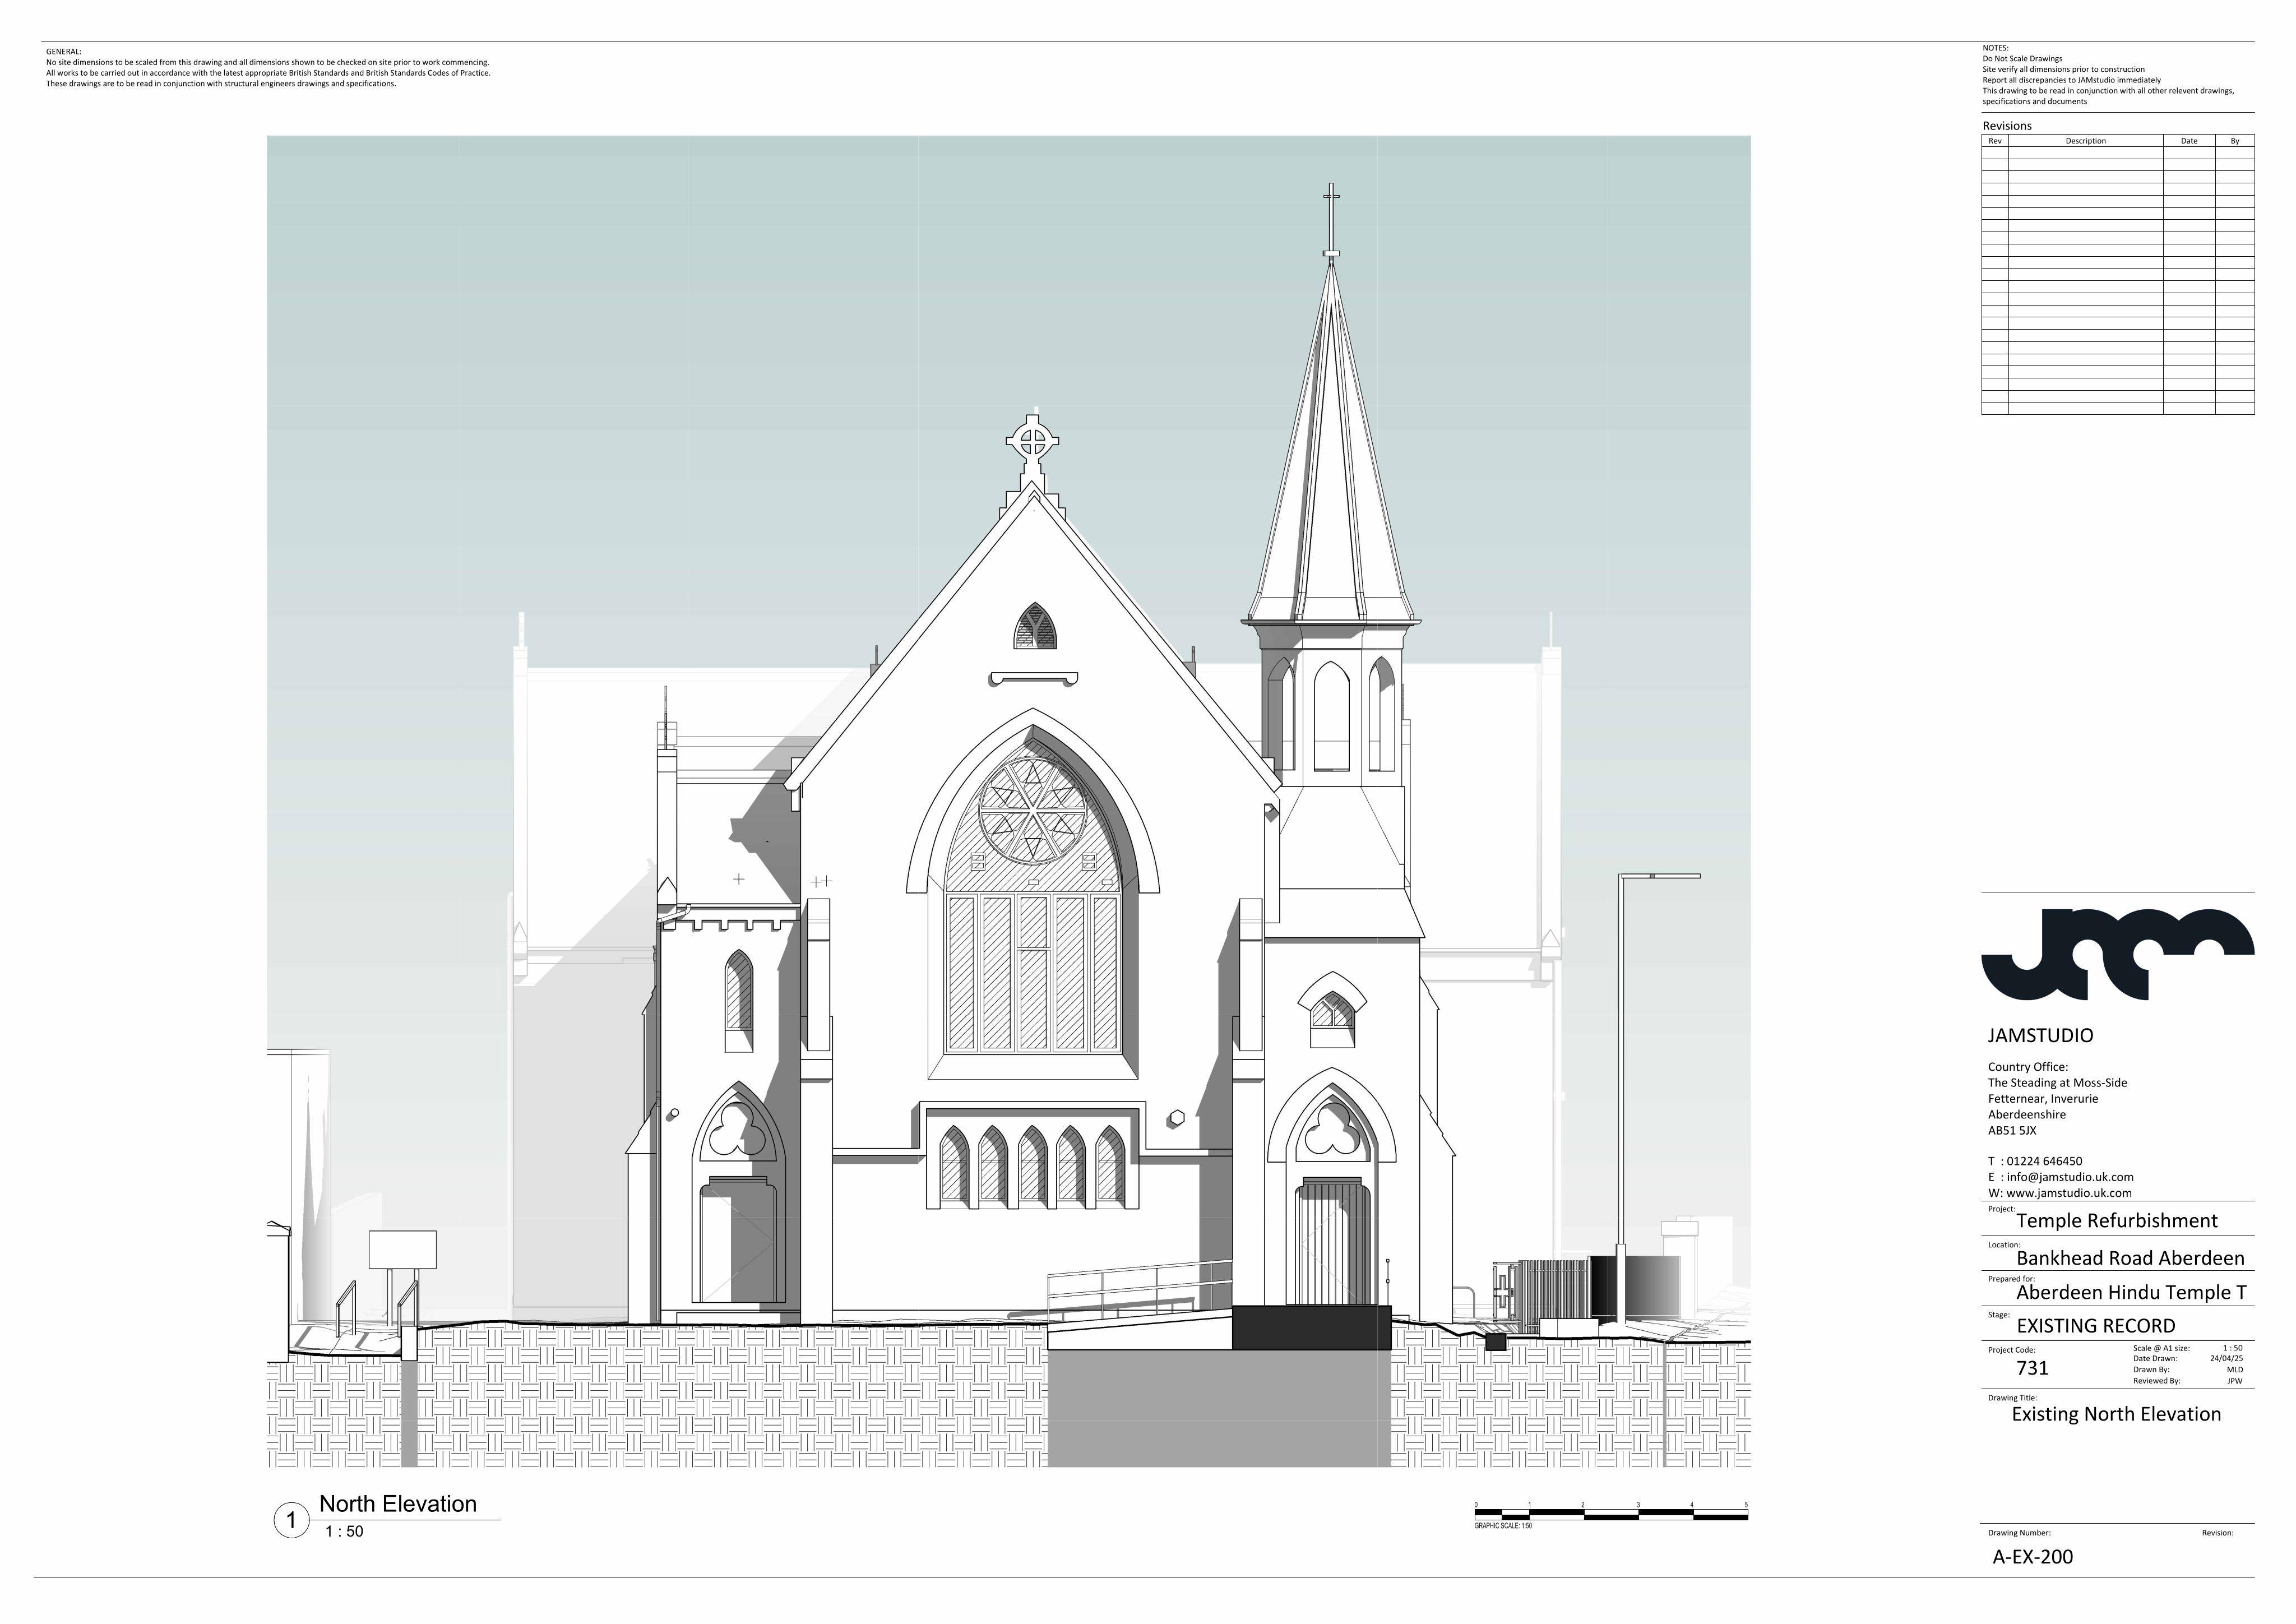The height and width of the screenshot is (1624, 2296).
Task: Click the 'Description' column header
Action: click(2085, 141)
